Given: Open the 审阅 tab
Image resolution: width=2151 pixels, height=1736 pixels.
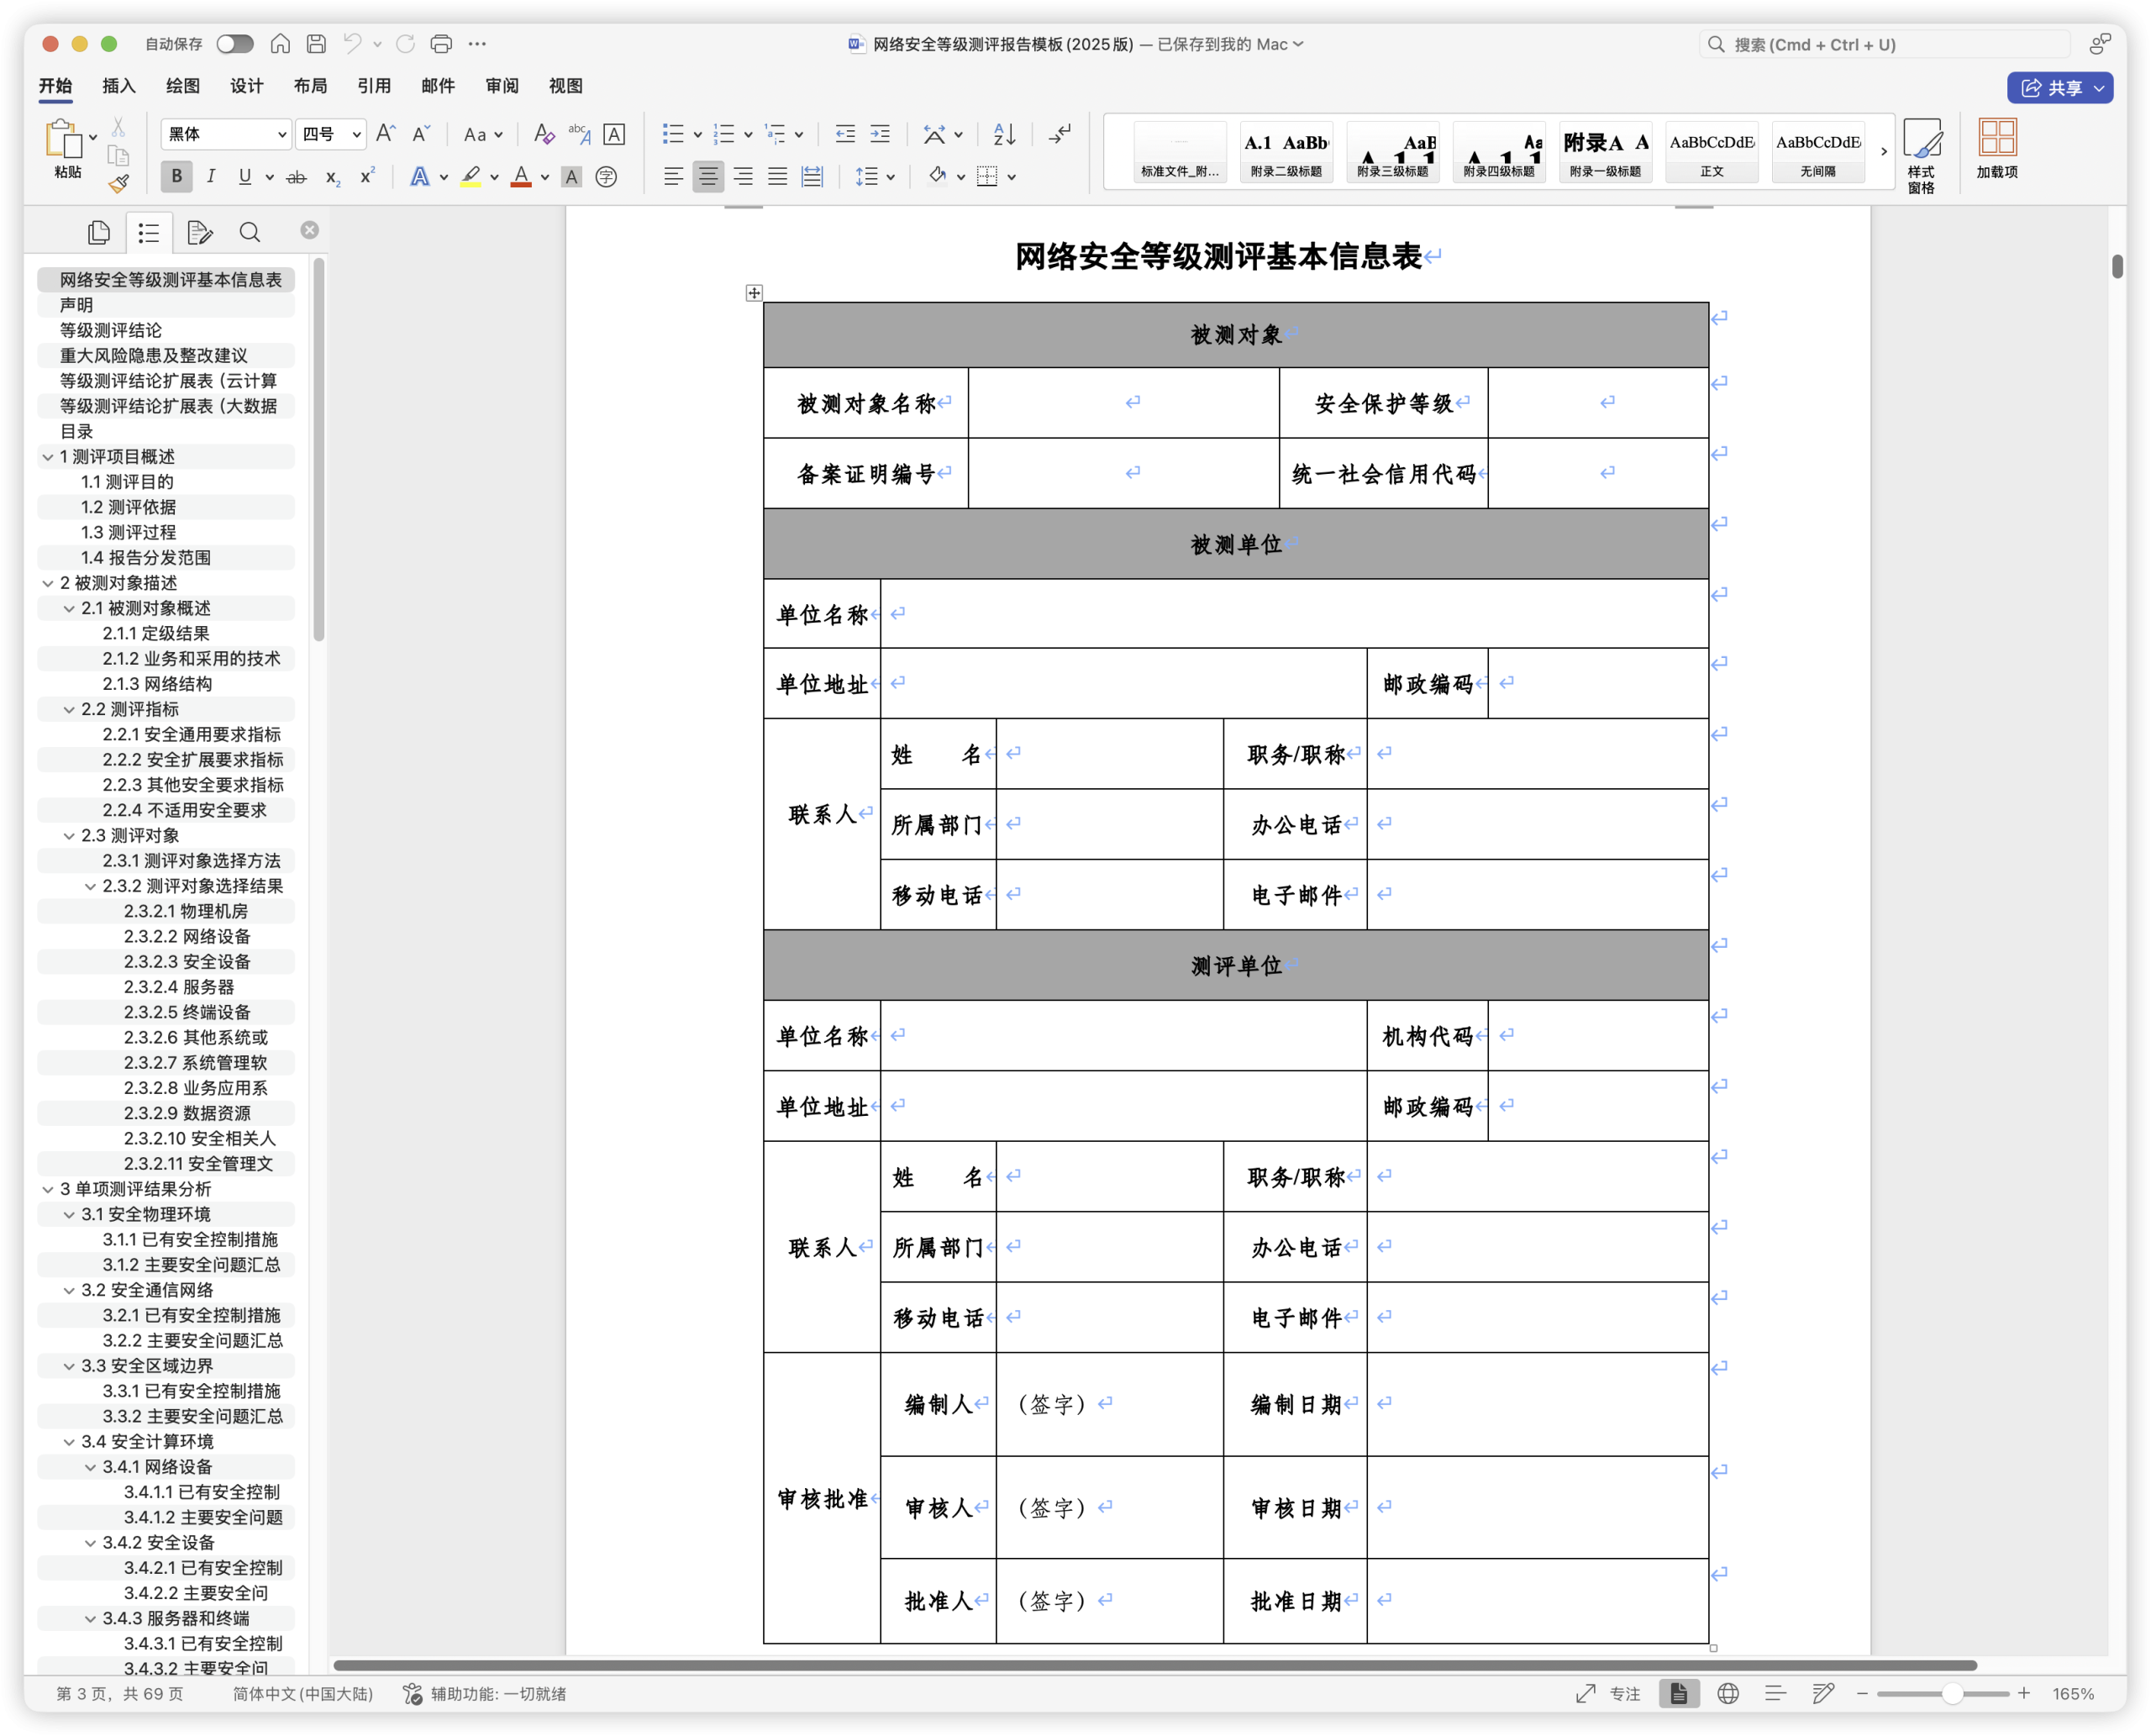Looking at the screenshot, I should click(x=502, y=86).
